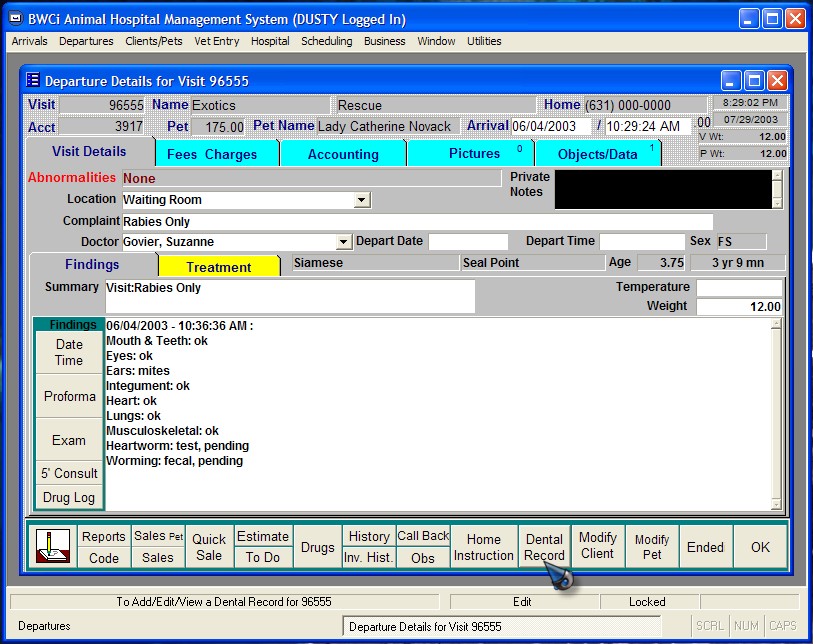The height and width of the screenshot is (644, 813).
Task: Click the BWCi application title bar icon
Action: (x=16, y=19)
